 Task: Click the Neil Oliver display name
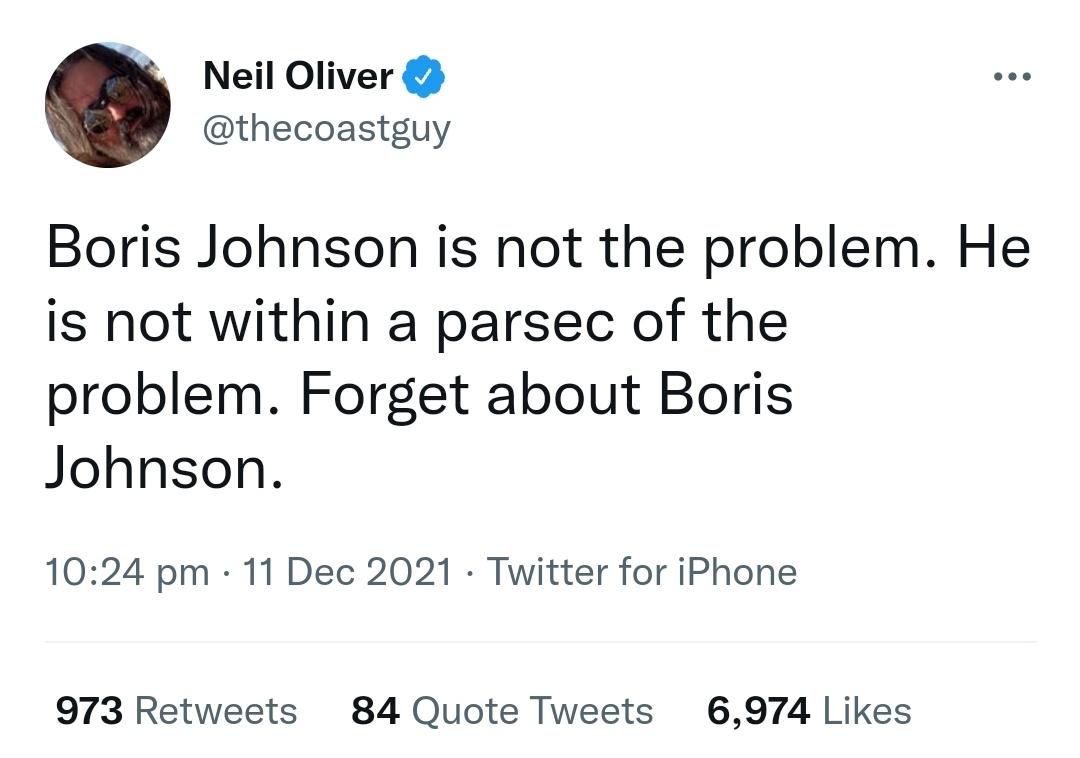point(298,76)
